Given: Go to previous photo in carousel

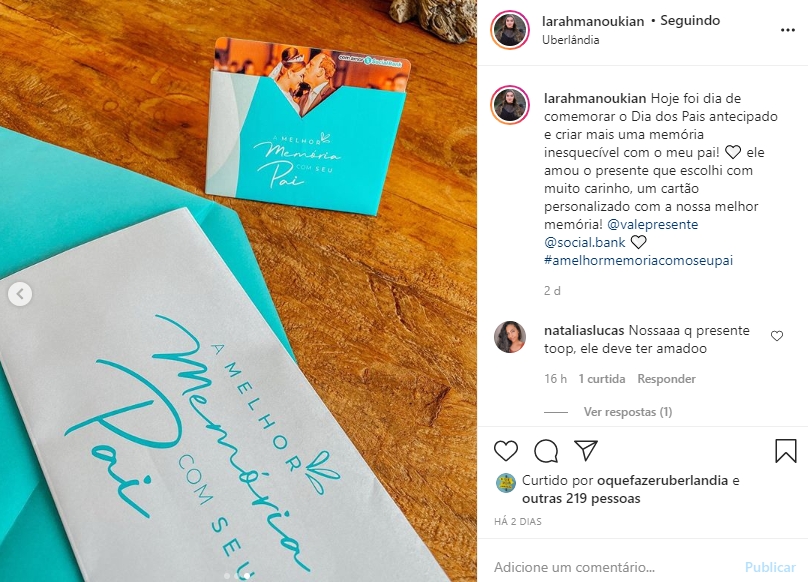Looking at the screenshot, I should click(x=20, y=294).
